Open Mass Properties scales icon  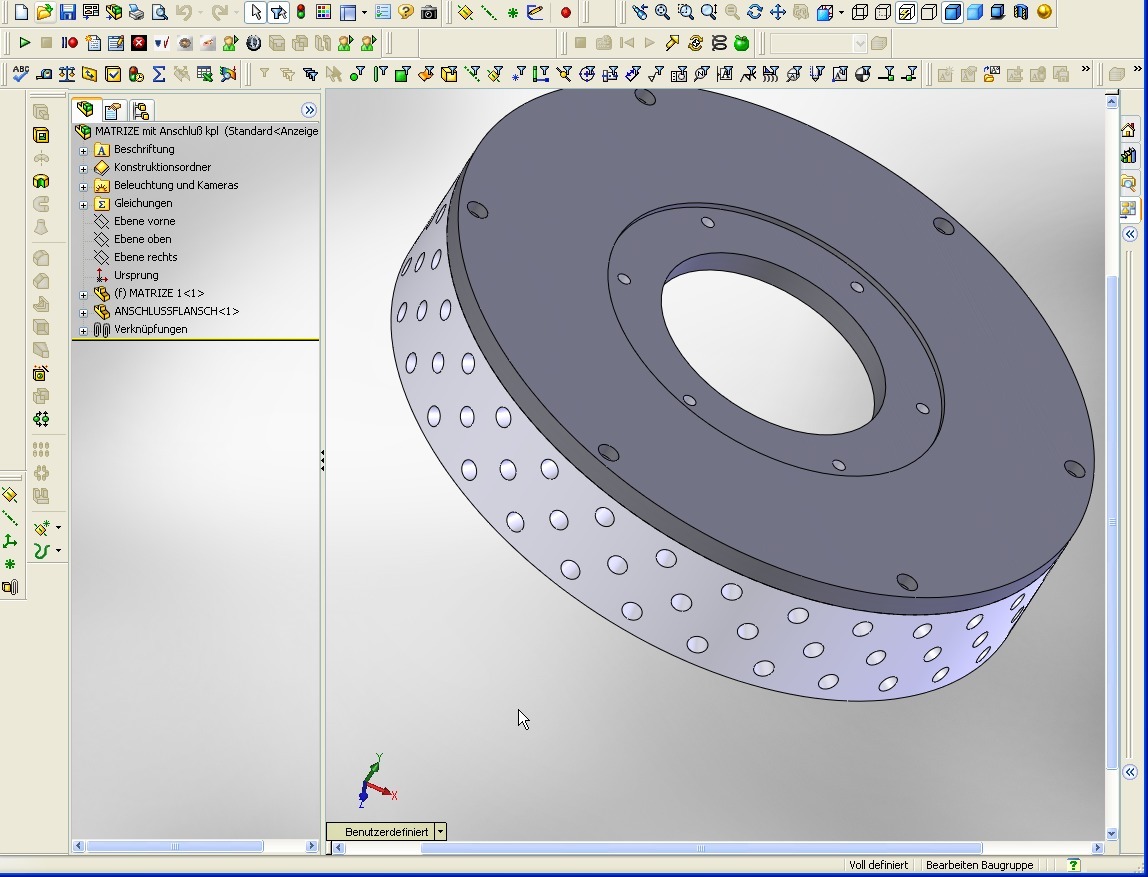point(67,74)
